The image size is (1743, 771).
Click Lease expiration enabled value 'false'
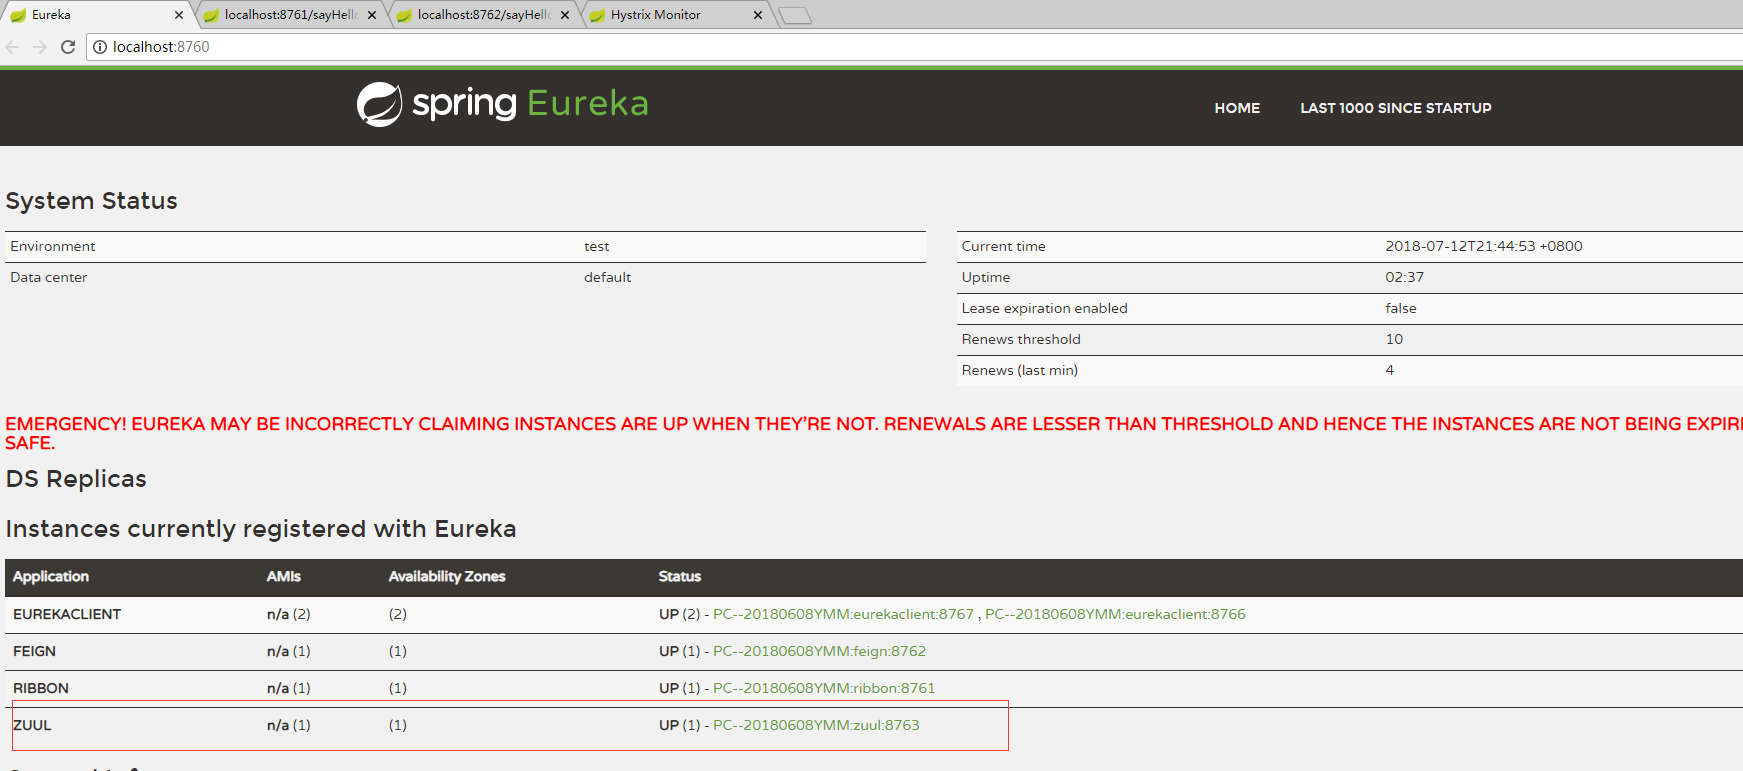(1401, 308)
